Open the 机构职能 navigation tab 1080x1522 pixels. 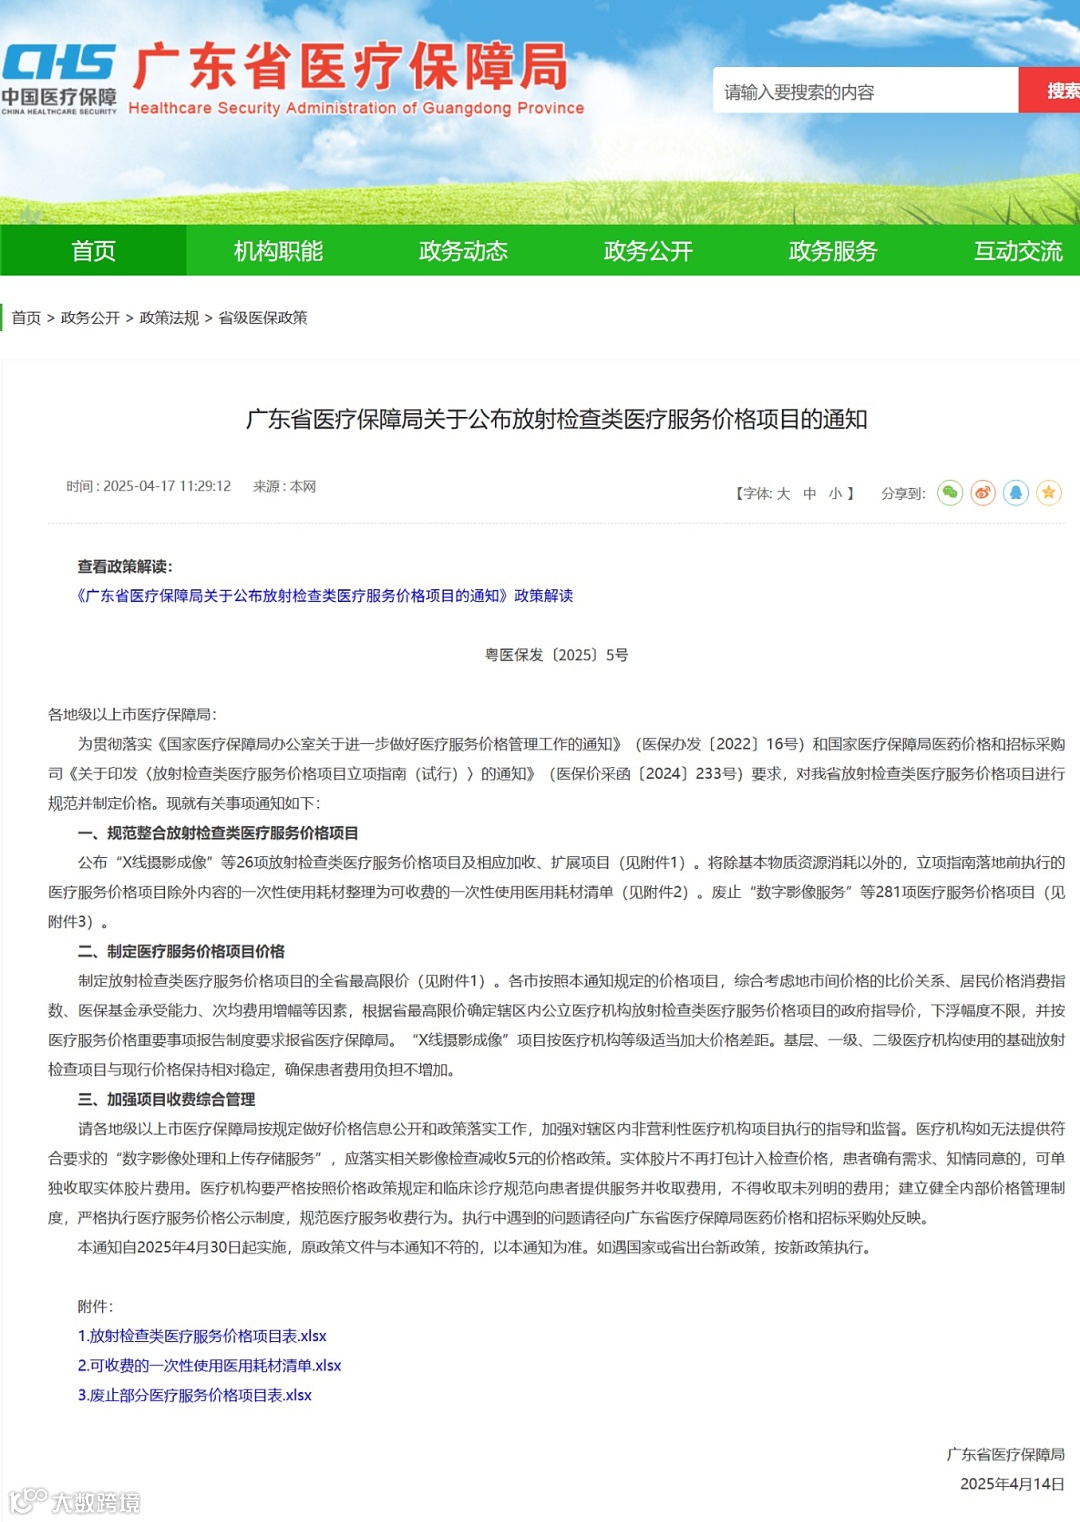tap(278, 250)
